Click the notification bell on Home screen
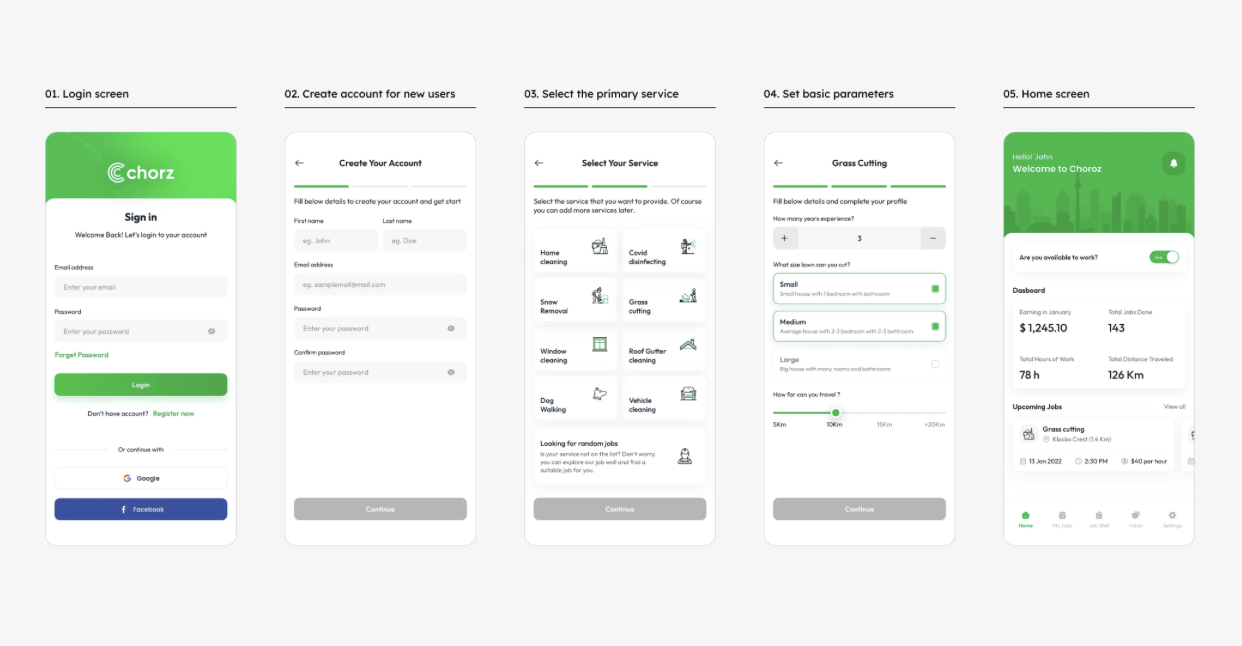This screenshot has height=646, width=1242. pos(1173,163)
